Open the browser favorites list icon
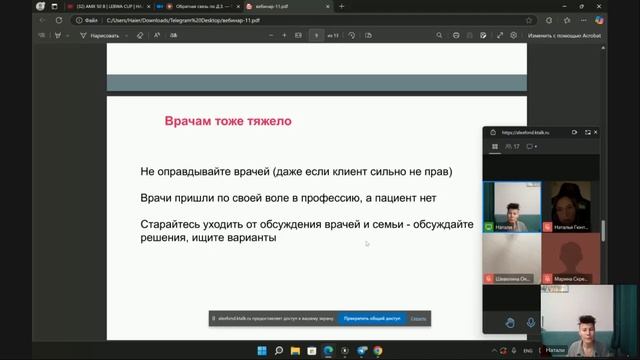The width and height of the screenshot is (640, 360). (567, 20)
